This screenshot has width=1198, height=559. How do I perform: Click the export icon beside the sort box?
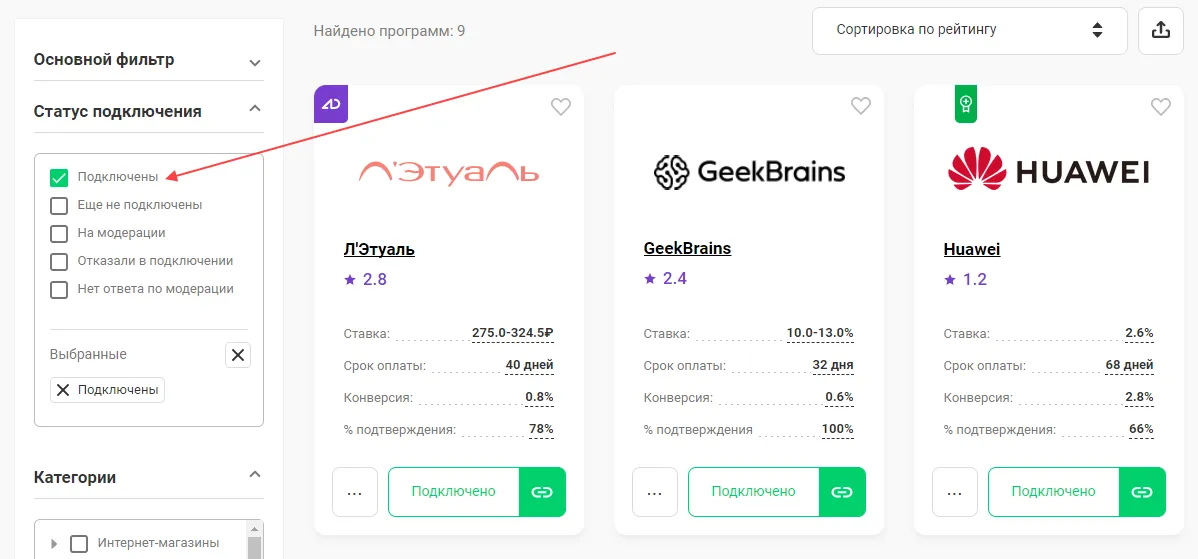tap(1161, 31)
